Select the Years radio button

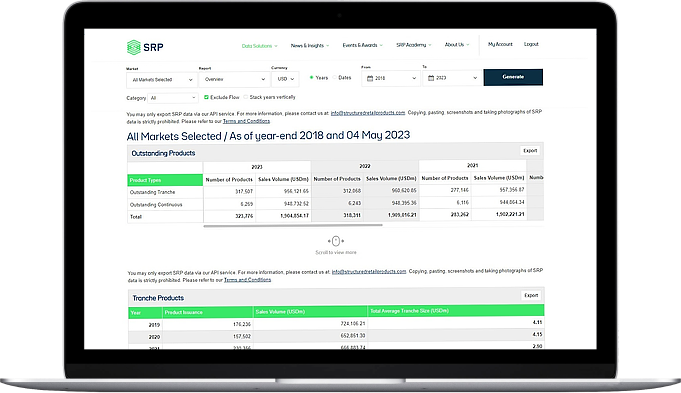coord(311,78)
